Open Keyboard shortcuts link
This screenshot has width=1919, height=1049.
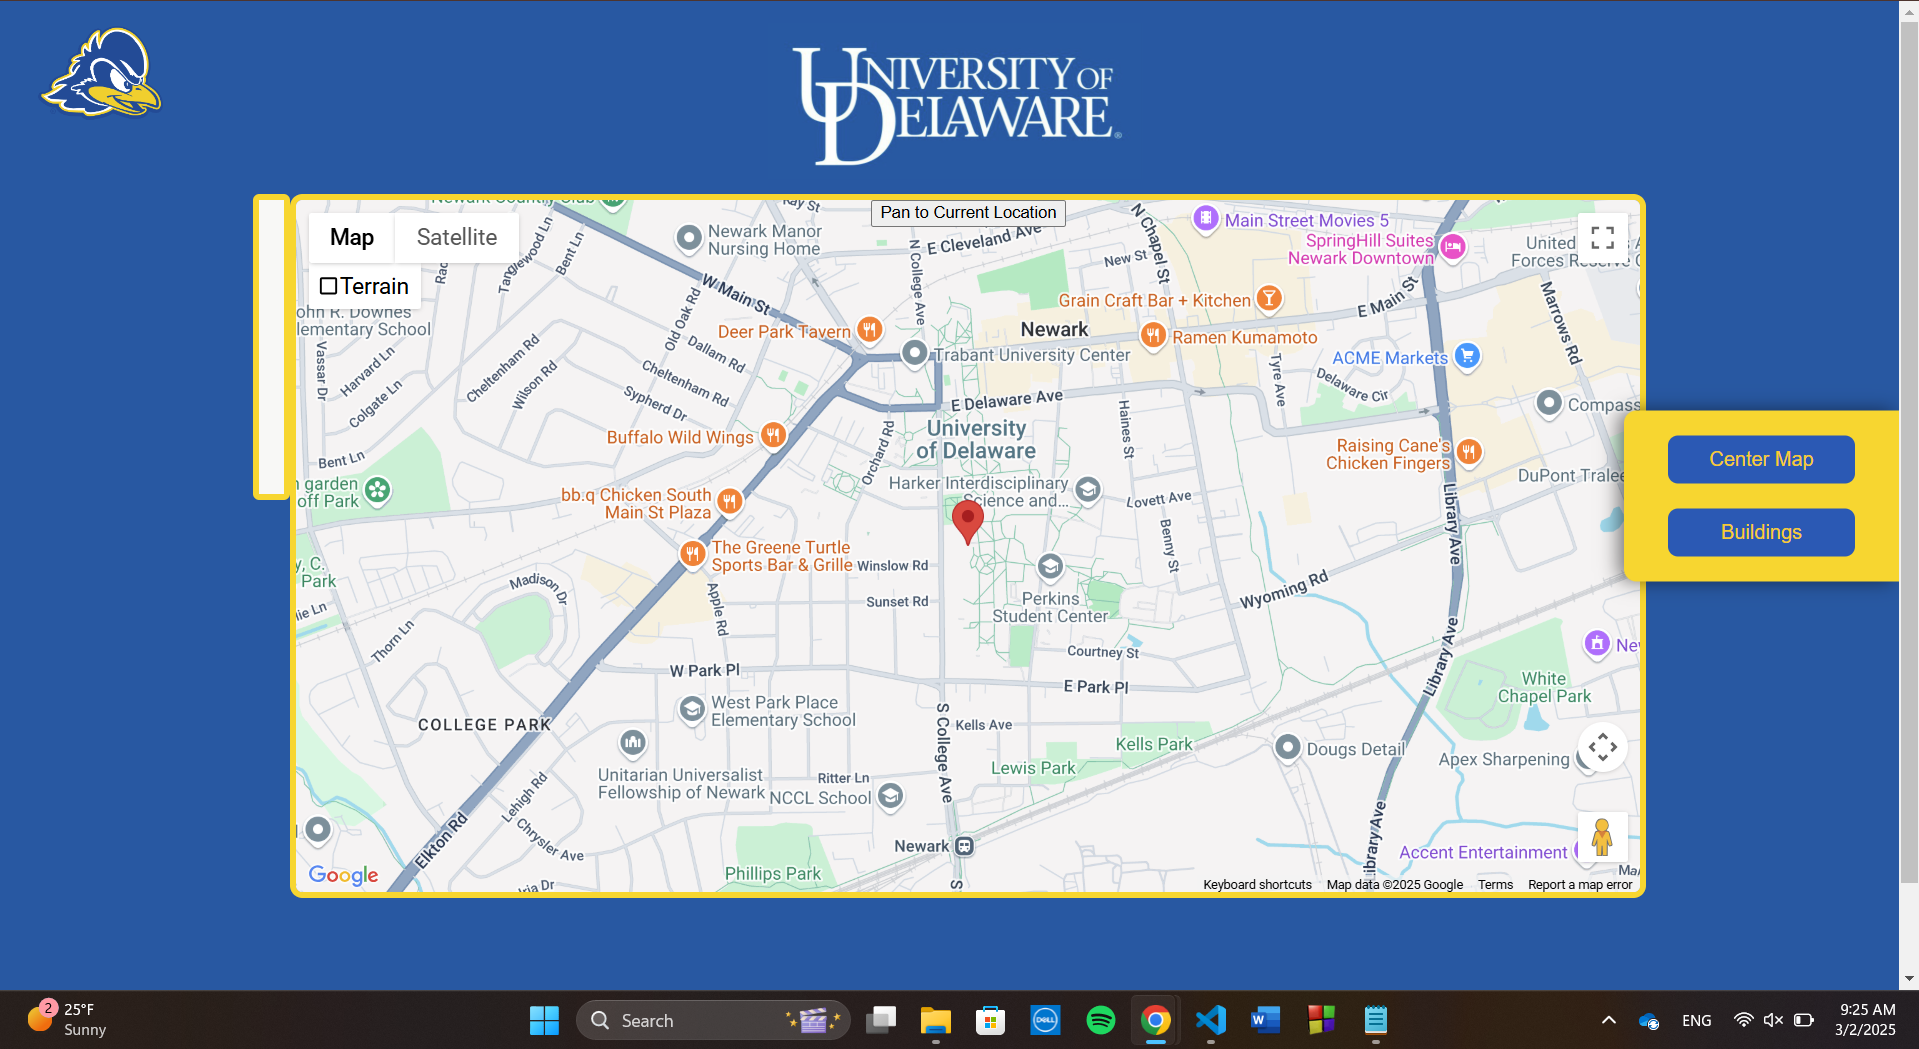[1257, 885]
